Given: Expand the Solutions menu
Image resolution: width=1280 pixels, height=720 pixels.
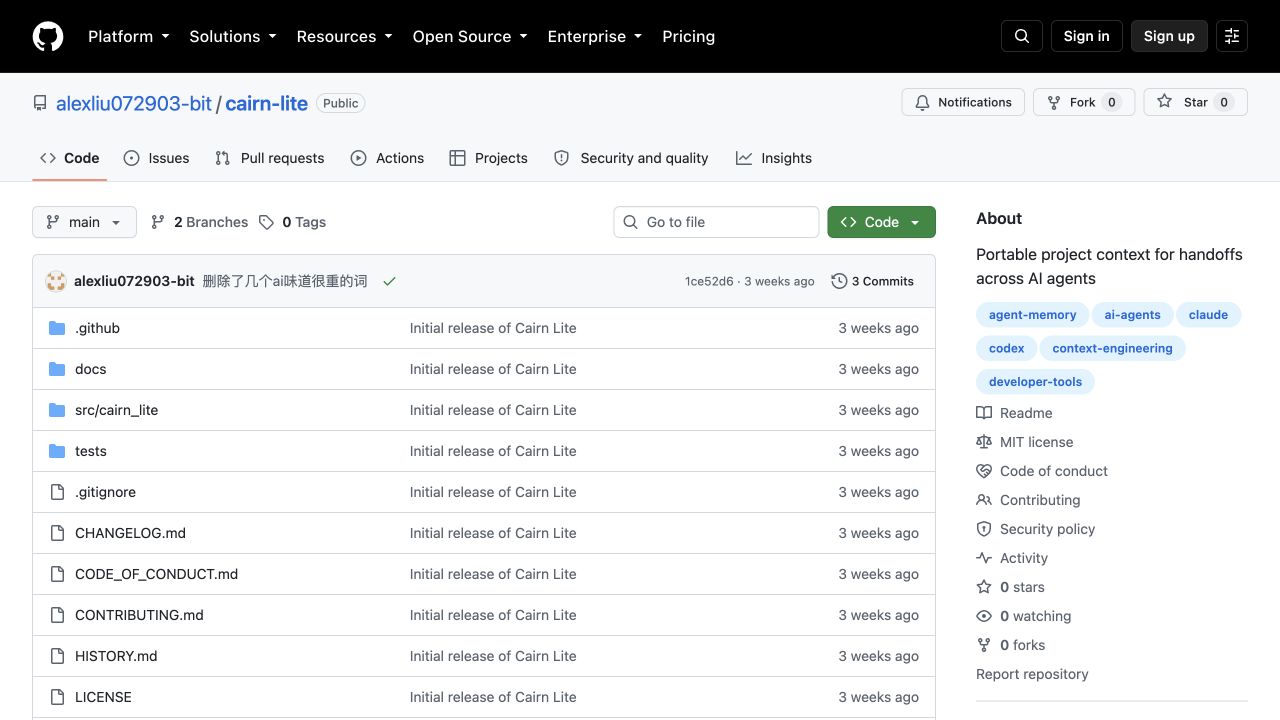Looking at the screenshot, I should 233,36.
